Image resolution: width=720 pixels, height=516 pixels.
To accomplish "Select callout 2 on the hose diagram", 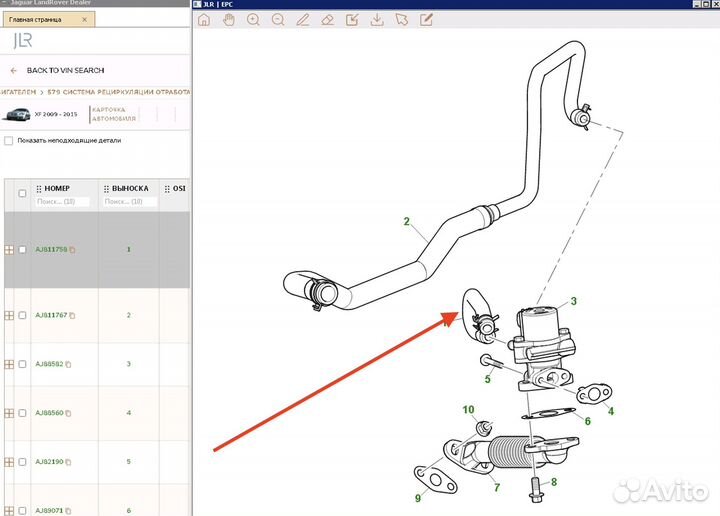I will pos(406,221).
